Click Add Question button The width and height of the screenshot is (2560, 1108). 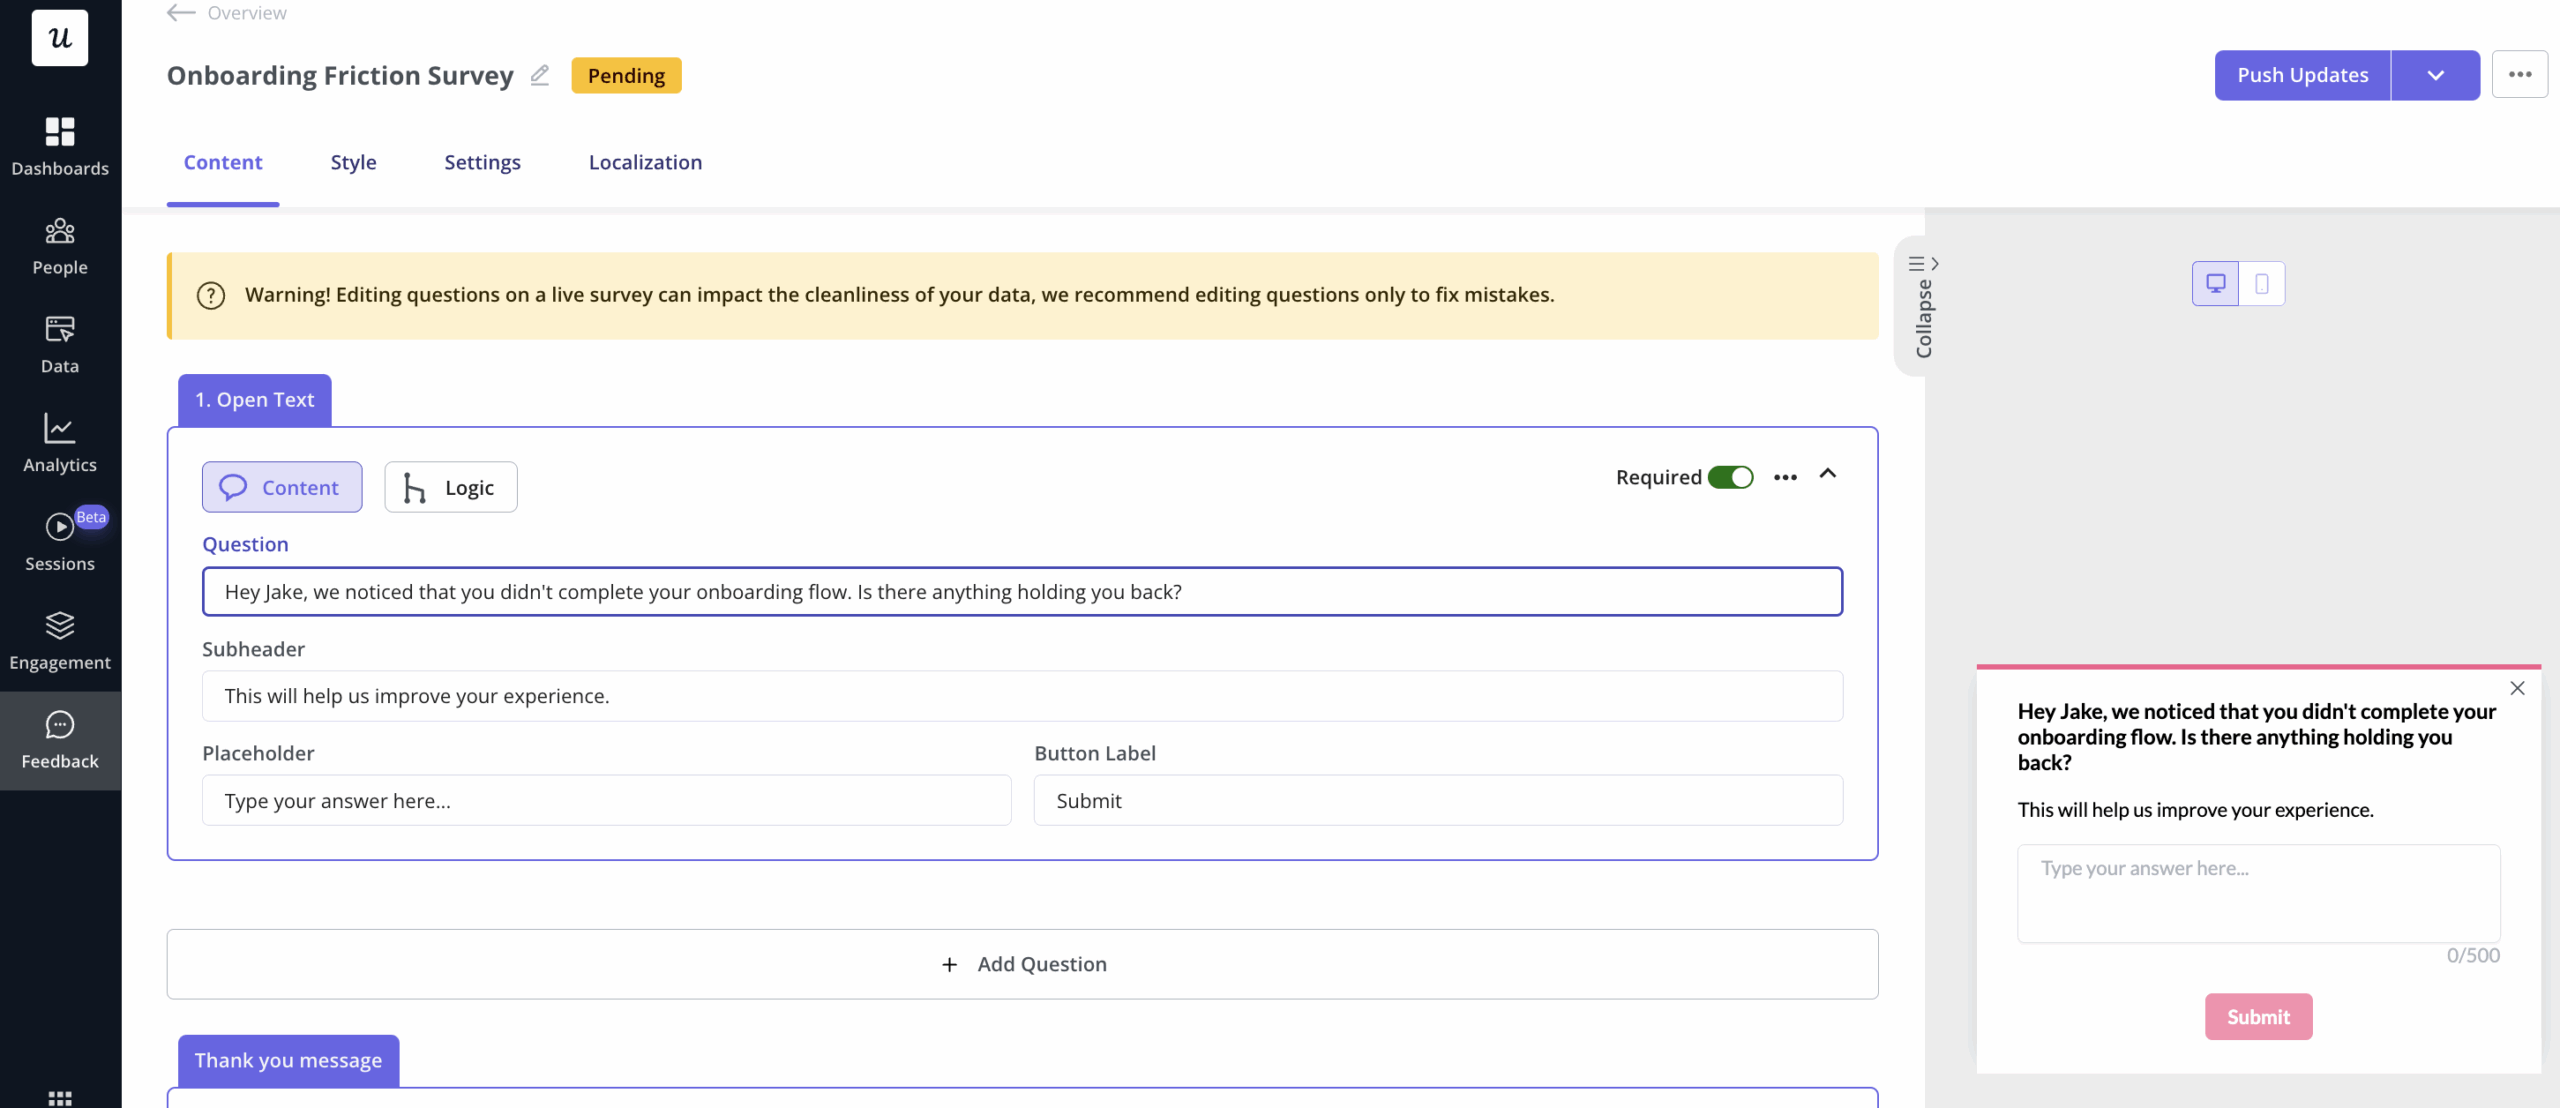[x=1022, y=964]
